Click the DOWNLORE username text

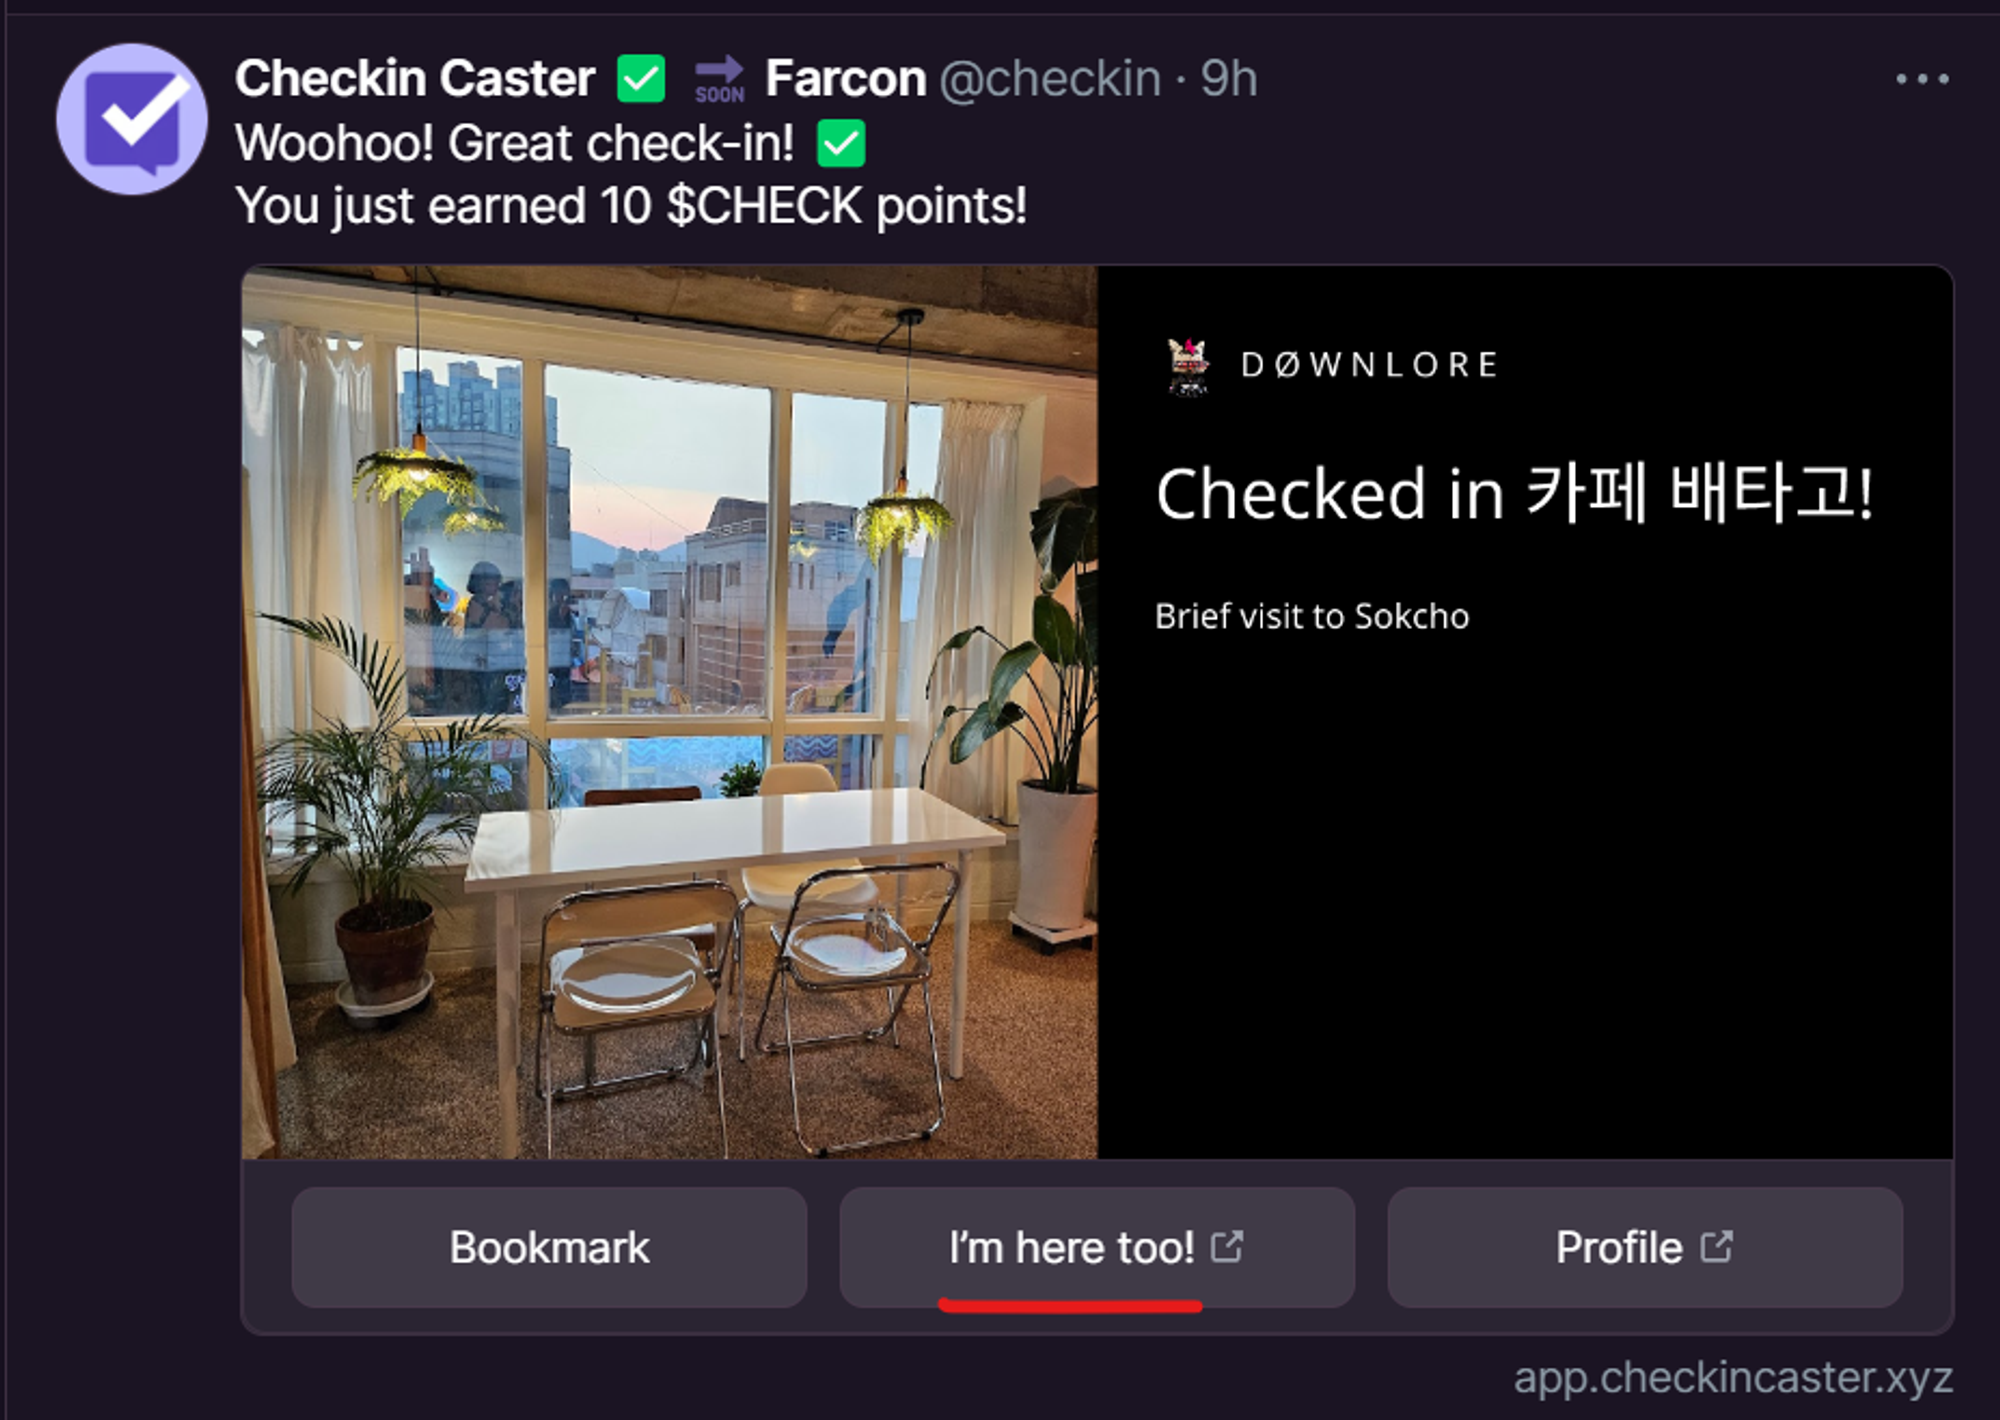click(x=1369, y=365)
